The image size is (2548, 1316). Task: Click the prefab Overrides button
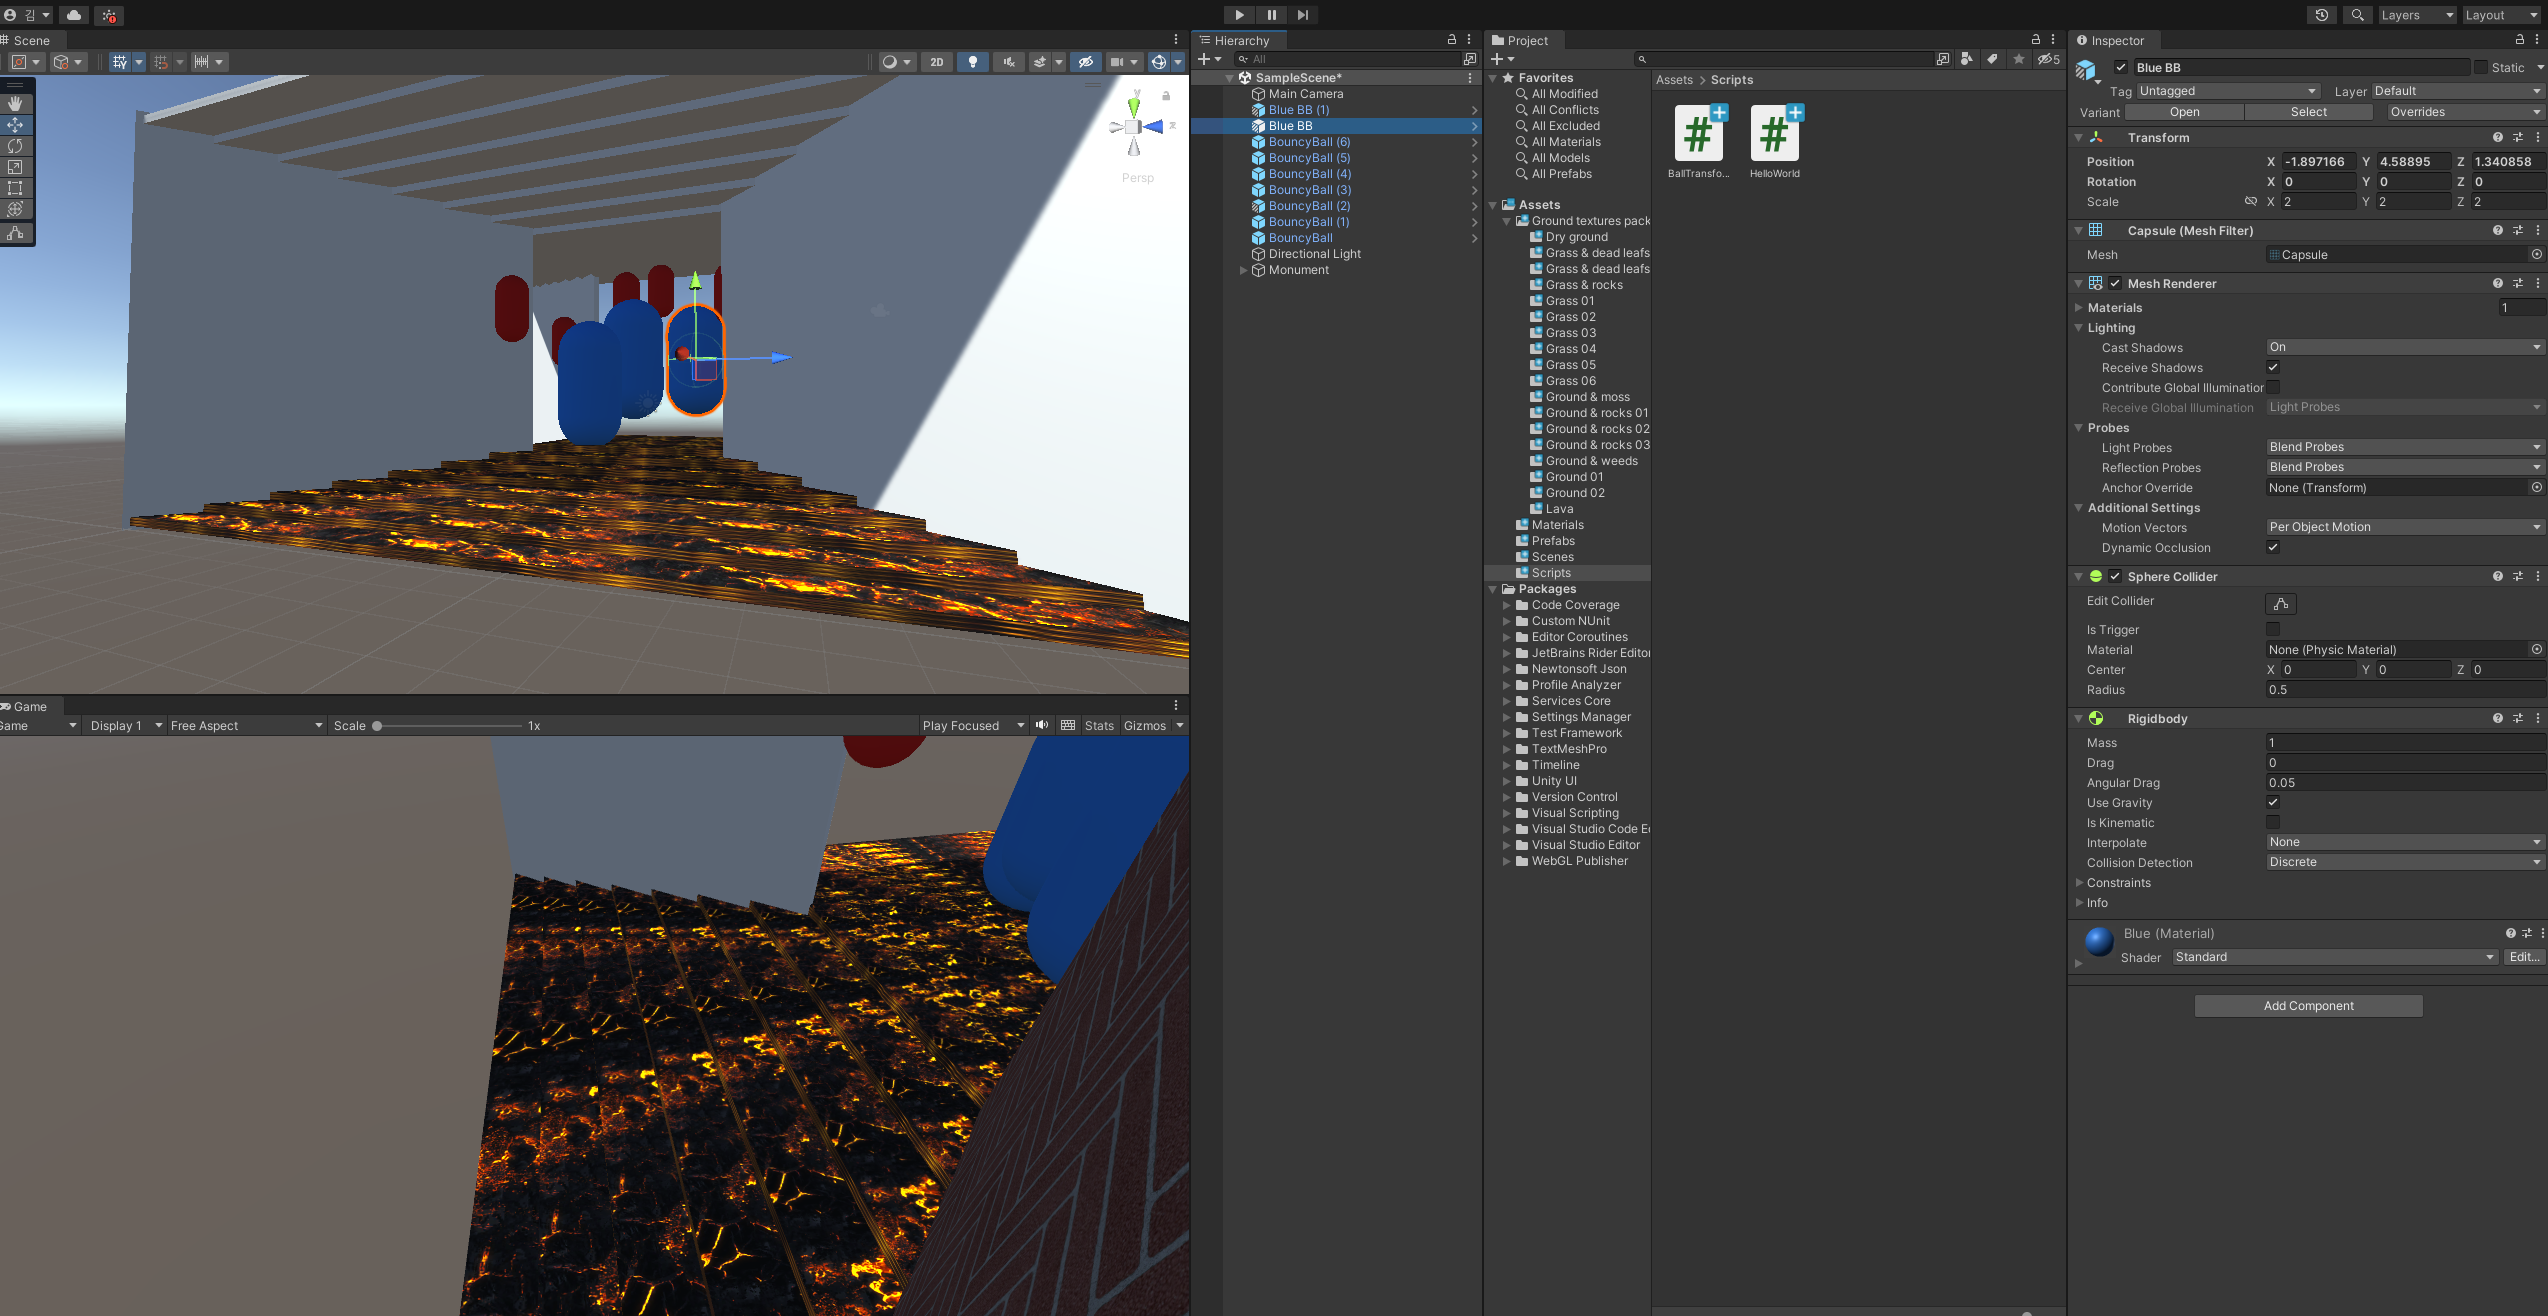point(2463,112)
